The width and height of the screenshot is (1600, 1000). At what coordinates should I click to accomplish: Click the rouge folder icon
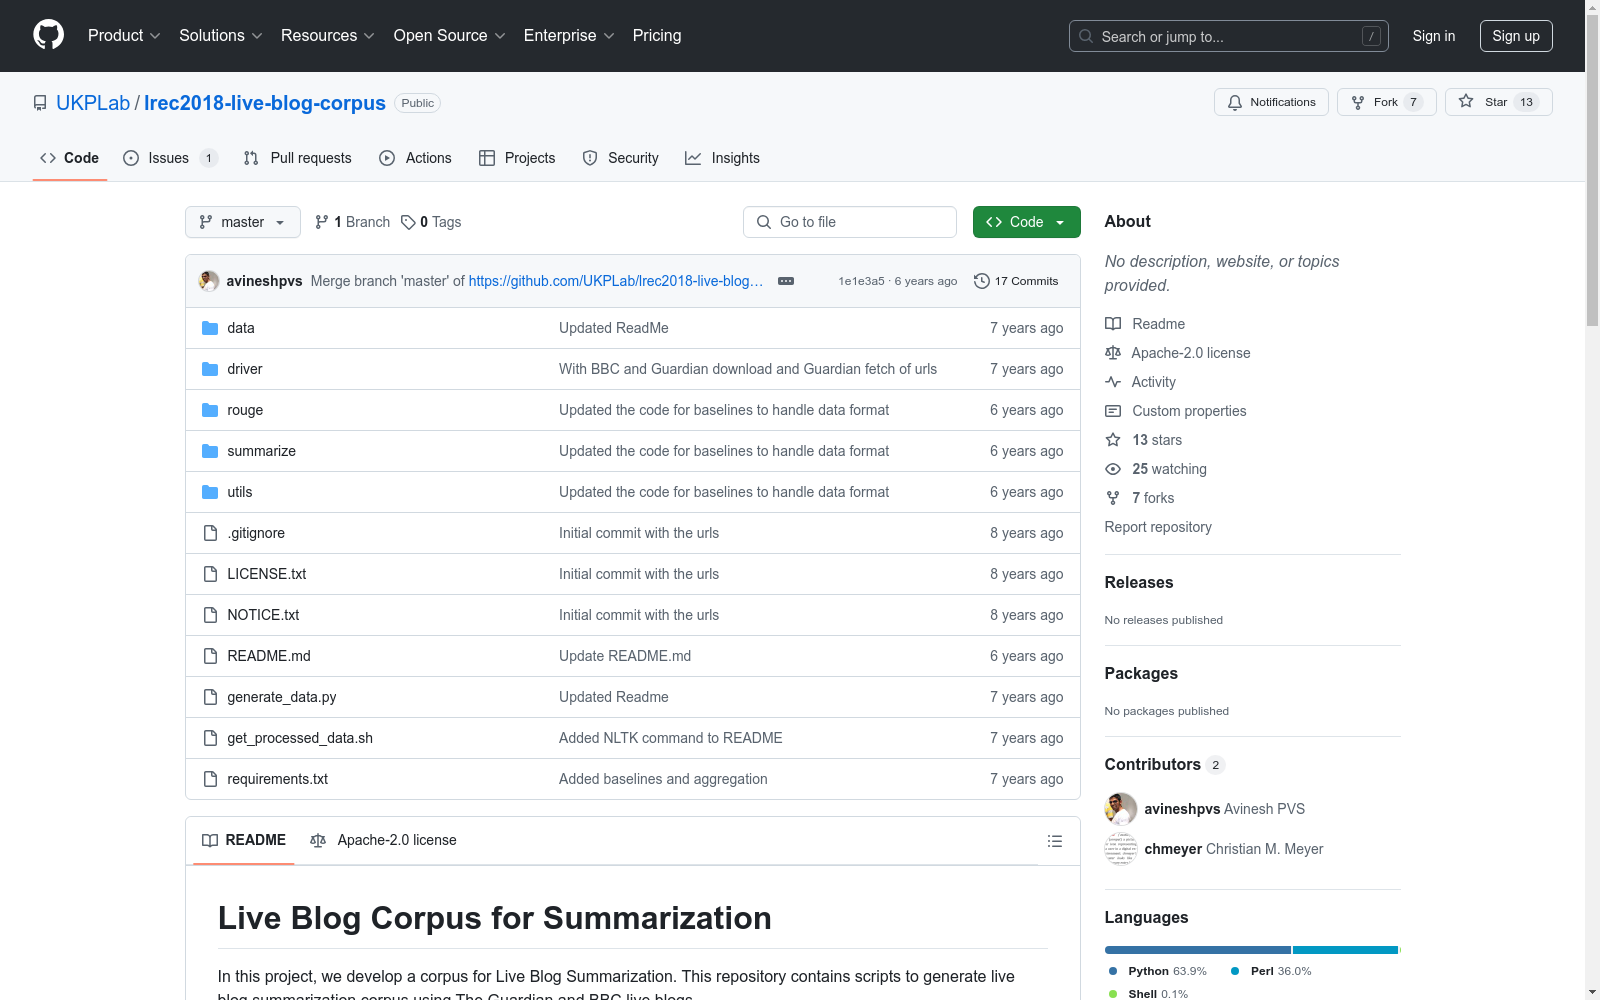coord(210,410)
